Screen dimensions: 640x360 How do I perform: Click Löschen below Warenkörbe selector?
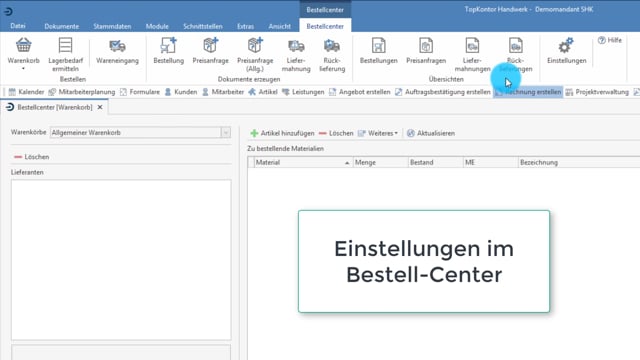(31, 157)
